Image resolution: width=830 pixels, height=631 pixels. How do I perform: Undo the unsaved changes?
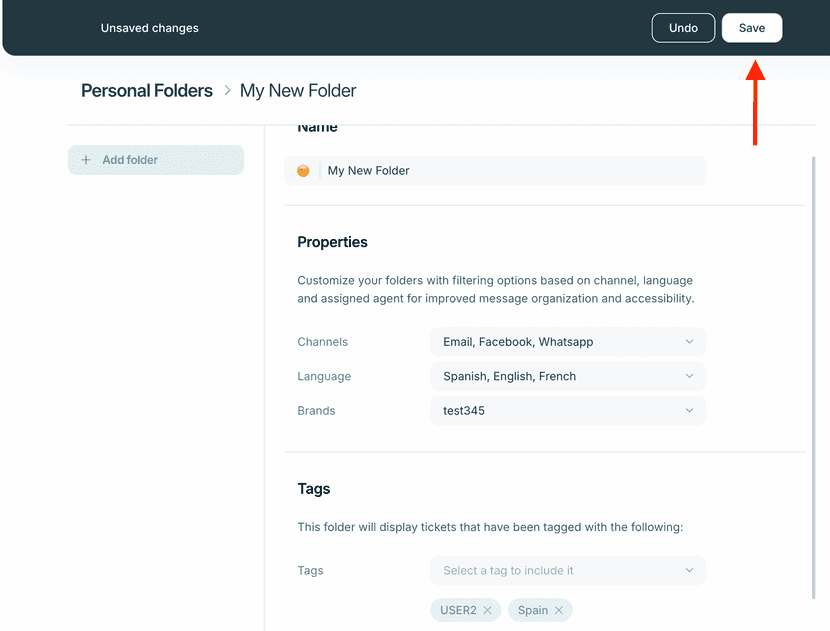pyautogui.click(x=683, y=28)
